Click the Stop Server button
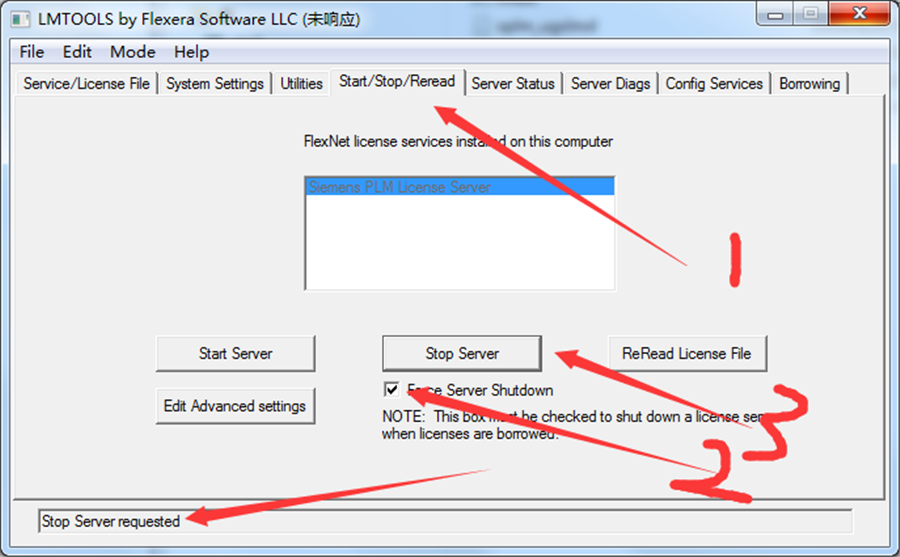The width and height of the screenshot is (900, 557). point(462,354)
